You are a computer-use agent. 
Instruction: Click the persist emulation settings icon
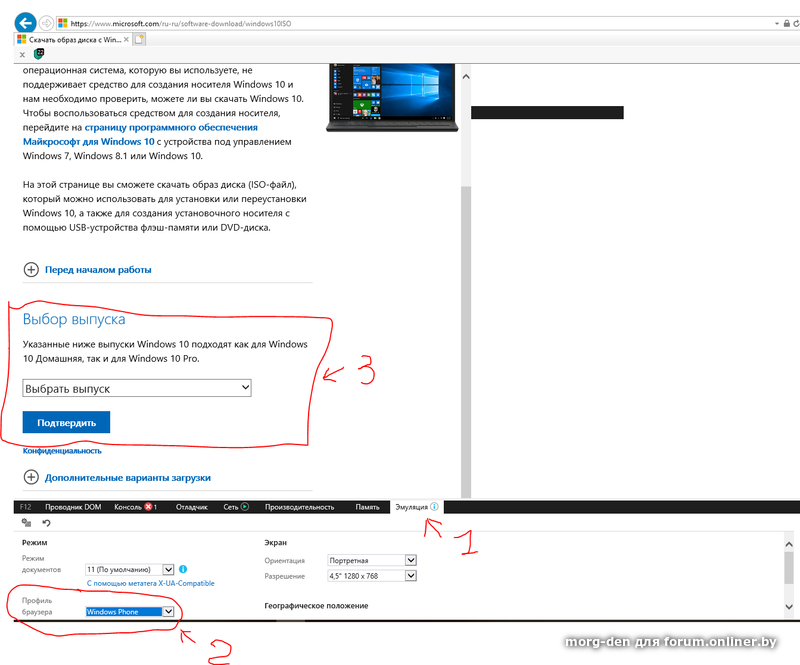[x=27, y=523]
